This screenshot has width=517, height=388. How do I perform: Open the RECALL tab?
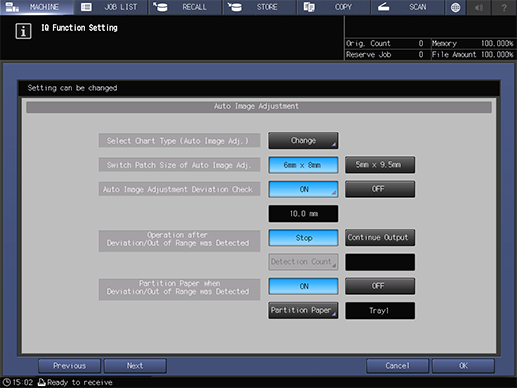tap(185, 7)
